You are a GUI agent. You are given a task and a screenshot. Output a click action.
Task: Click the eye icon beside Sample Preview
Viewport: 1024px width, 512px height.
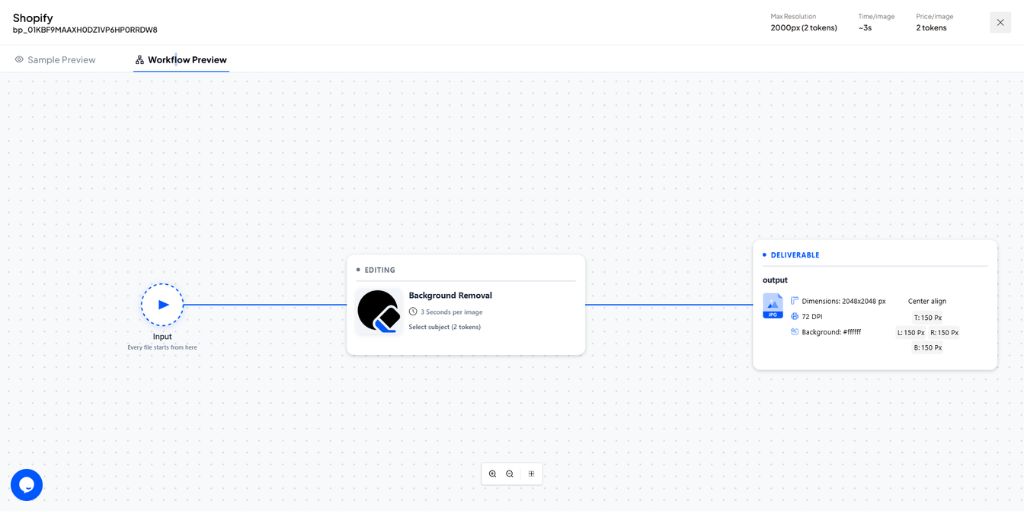point(19,59)
